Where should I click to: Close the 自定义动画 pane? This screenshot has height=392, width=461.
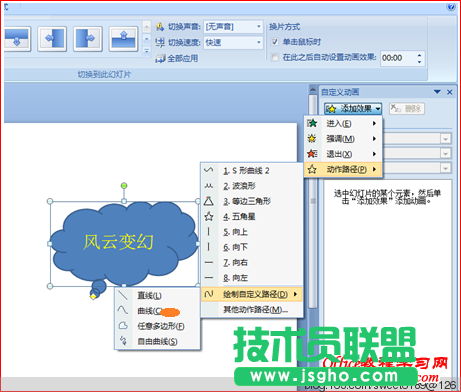point(450,92)
